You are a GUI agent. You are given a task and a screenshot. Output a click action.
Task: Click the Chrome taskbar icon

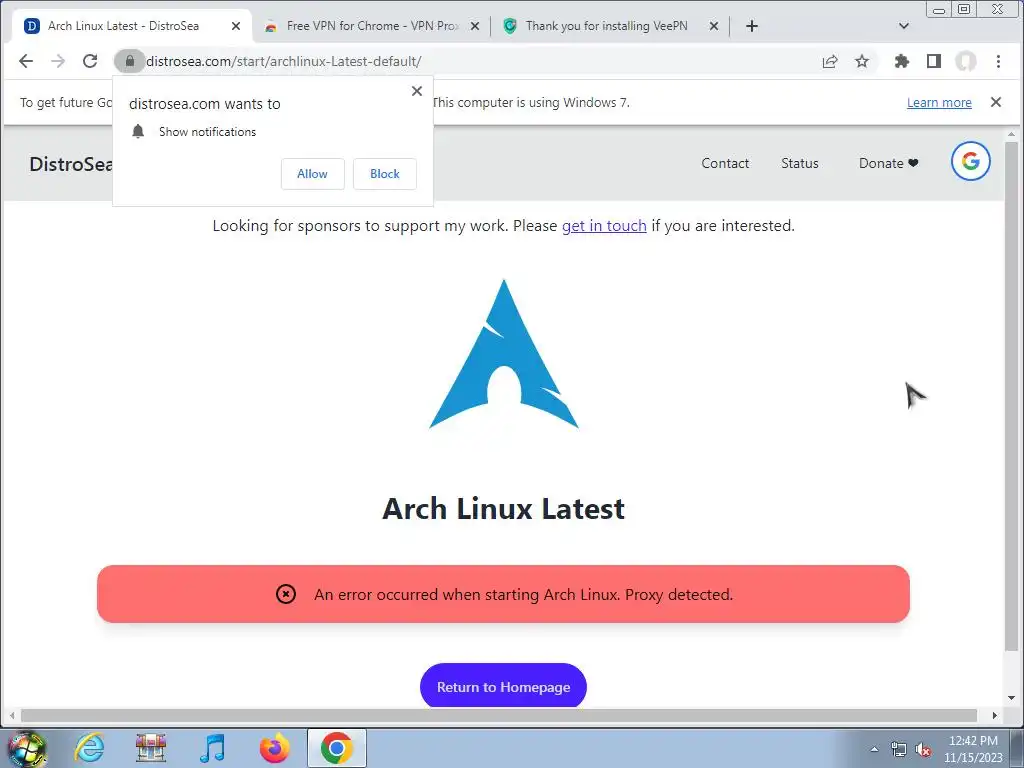click(x=336, y=748)
